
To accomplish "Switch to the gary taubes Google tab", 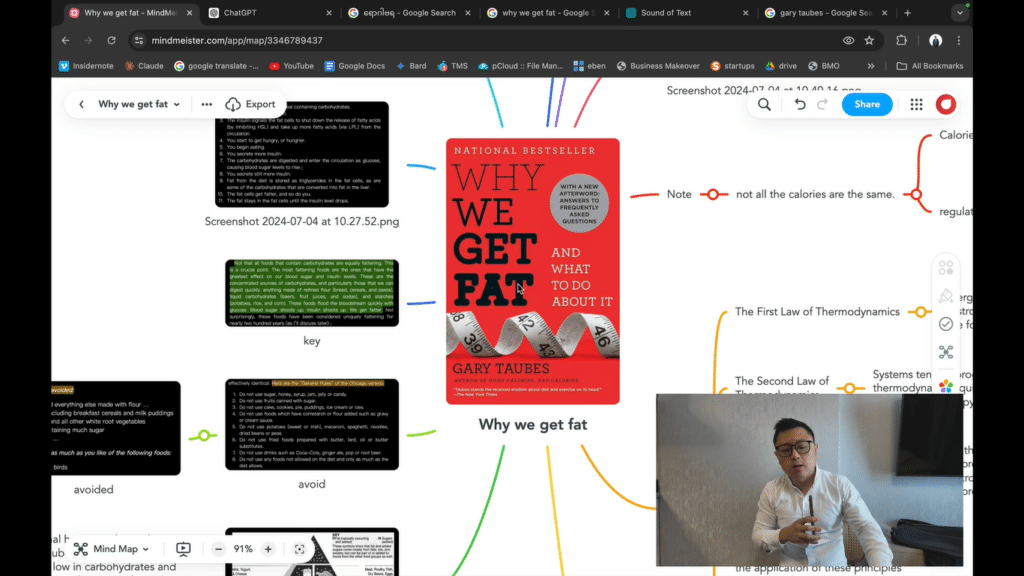I will (x=825, y=12).
